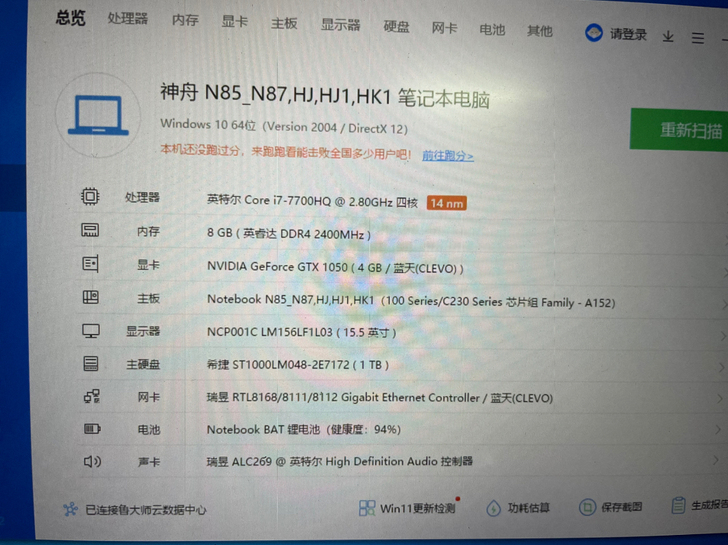Expand the 主硬盘 row arrow
The height and width of the screenshot is (545, 728).
click(x=721, y=368)
